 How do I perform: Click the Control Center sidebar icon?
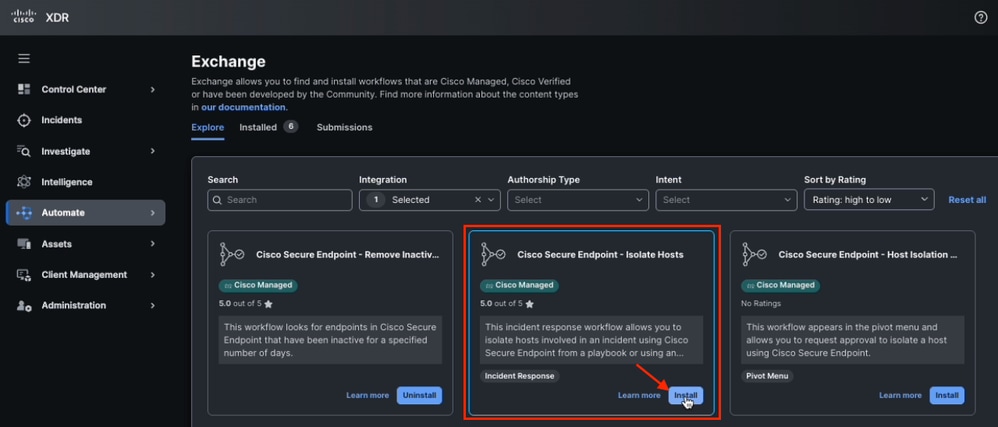point(24,89)
